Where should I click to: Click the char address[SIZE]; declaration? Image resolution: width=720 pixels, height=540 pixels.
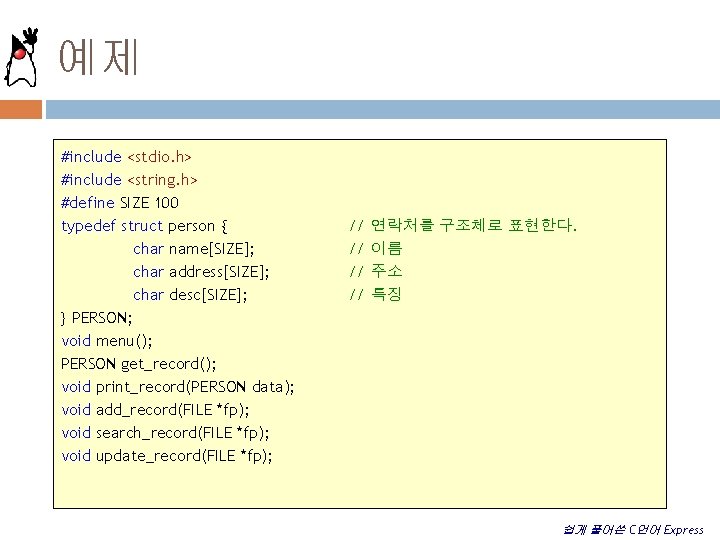point(201,272)
